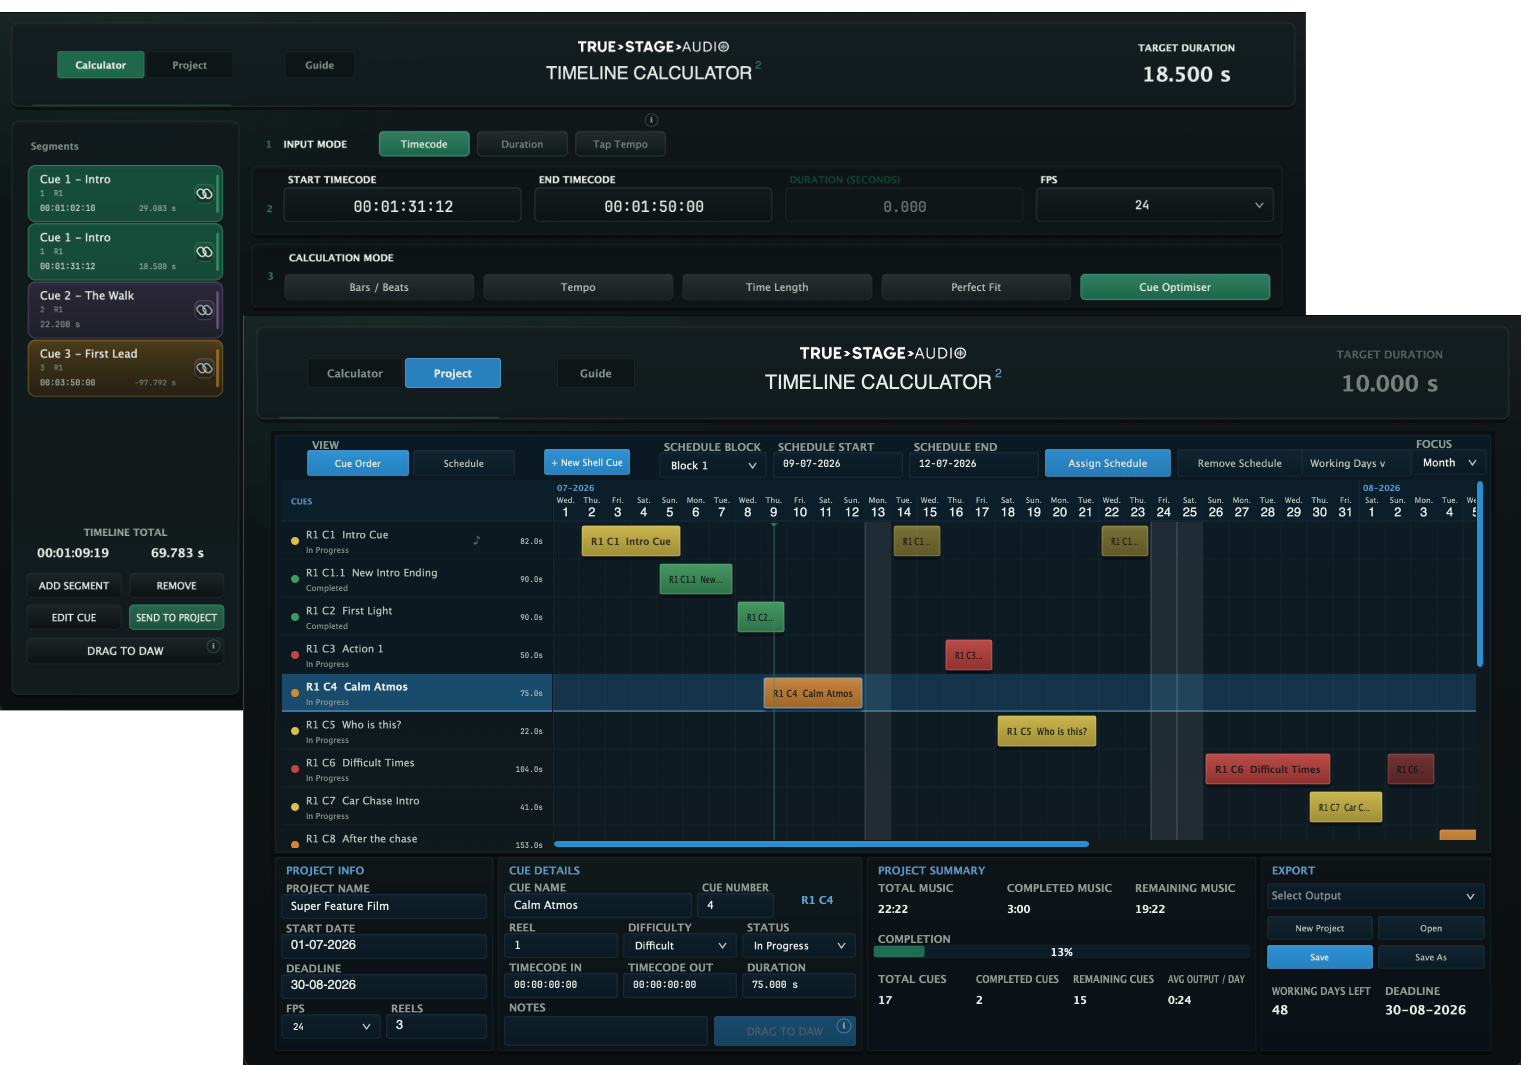Click green status dot of R1 C2 First Light
The width and height of the screenshot is (1527, 1065).
pyautogui.click(x=295, y=617)
